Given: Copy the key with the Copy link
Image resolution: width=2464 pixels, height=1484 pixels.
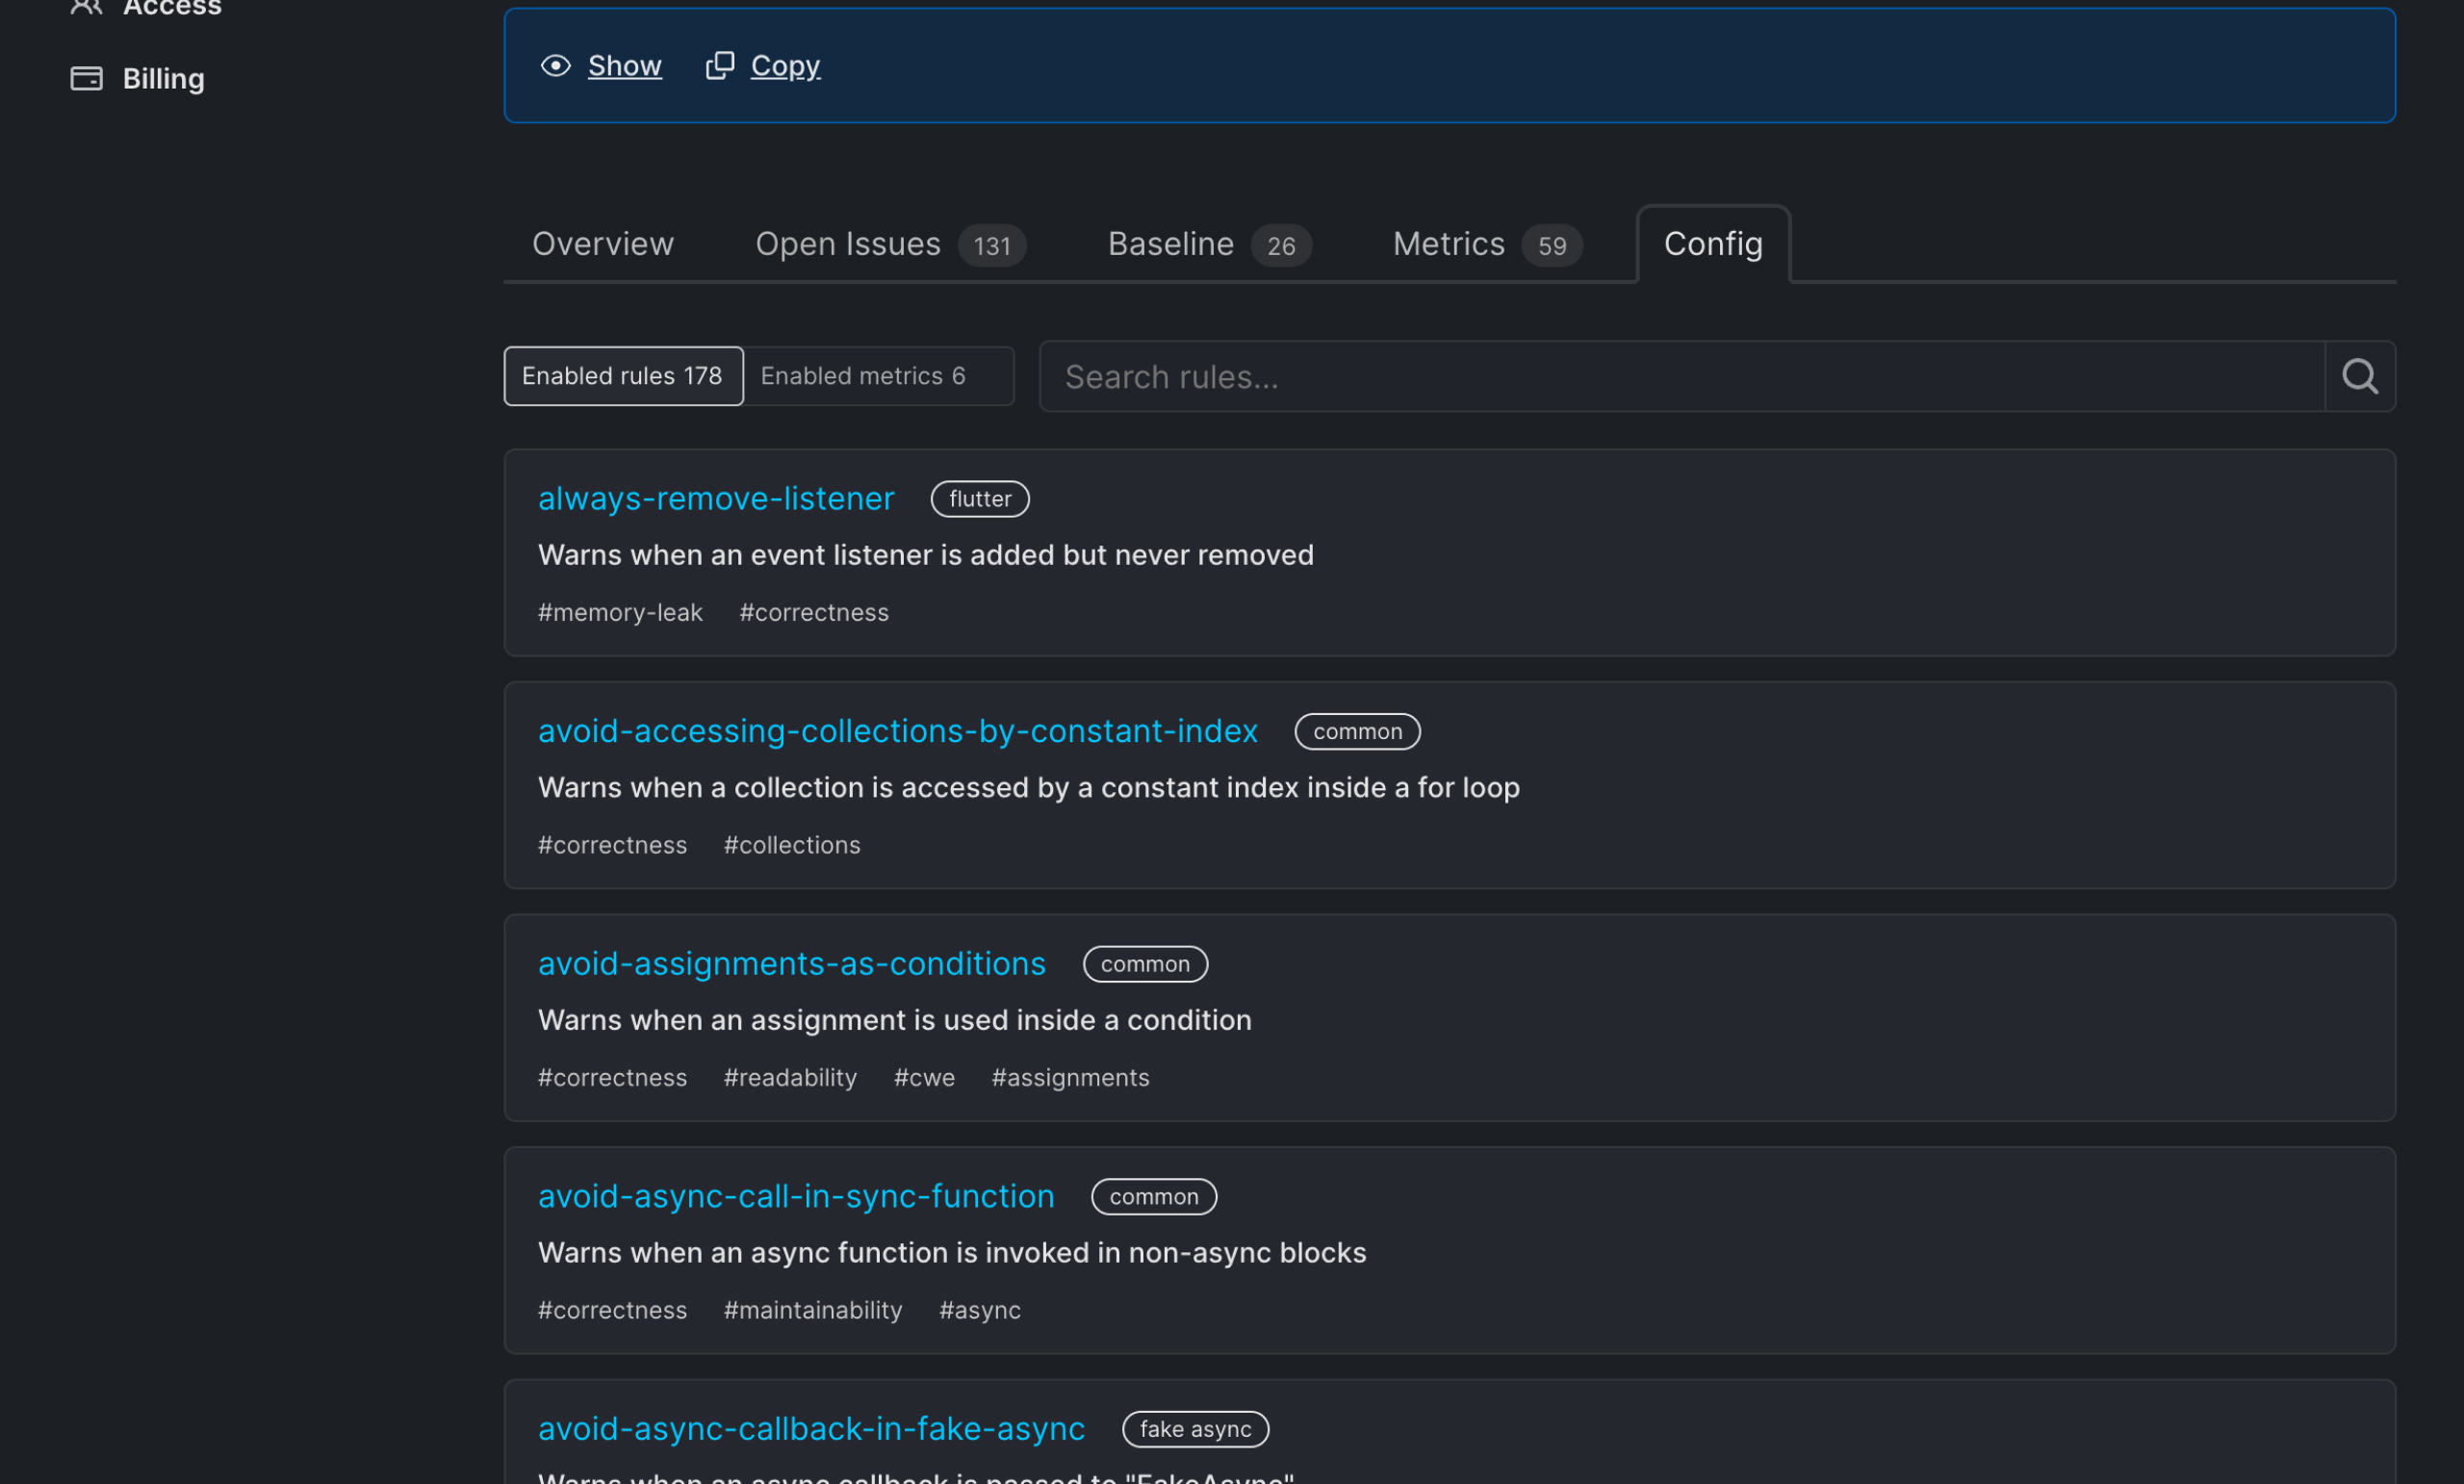Looking at the screenshot, I should pyautogui.click(x=785, y=65).
